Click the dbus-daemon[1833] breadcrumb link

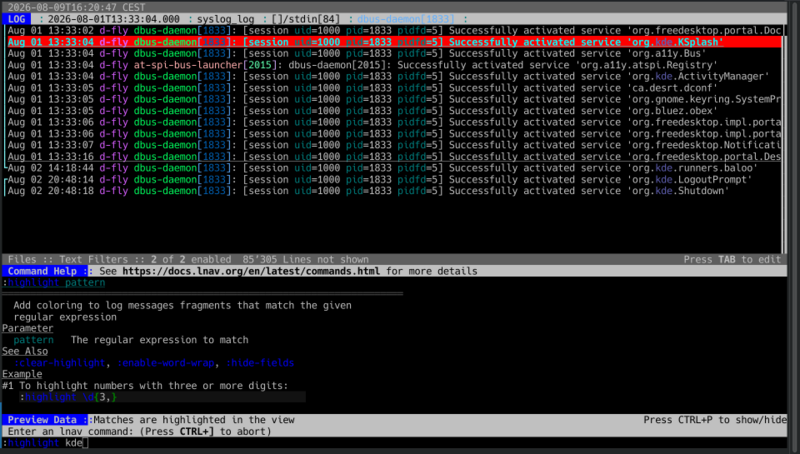coord(406,19)
